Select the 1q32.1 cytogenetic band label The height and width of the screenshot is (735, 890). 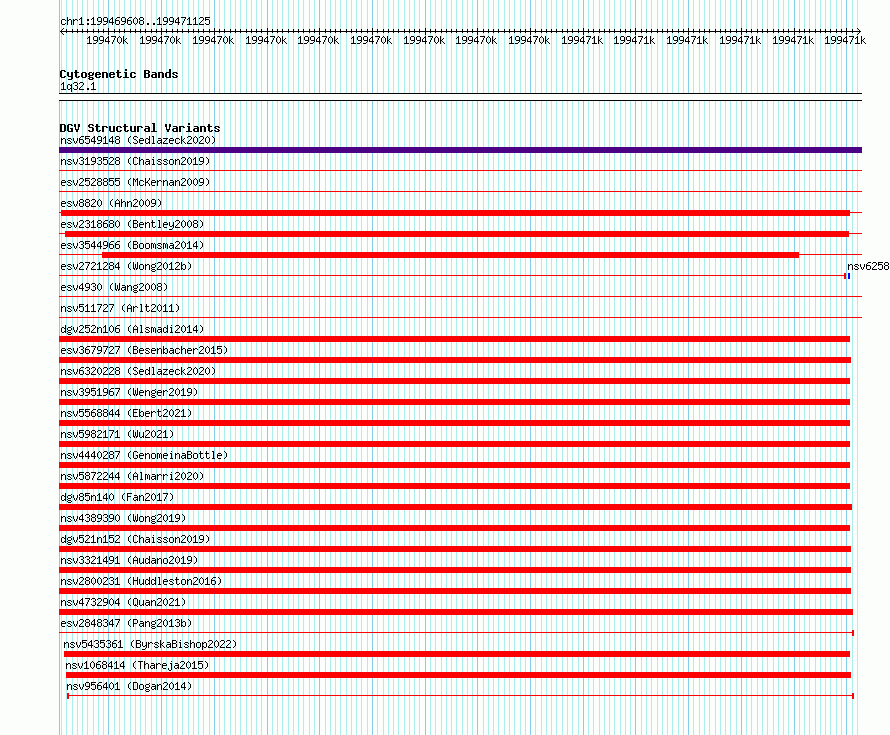[x=78, y=86]
